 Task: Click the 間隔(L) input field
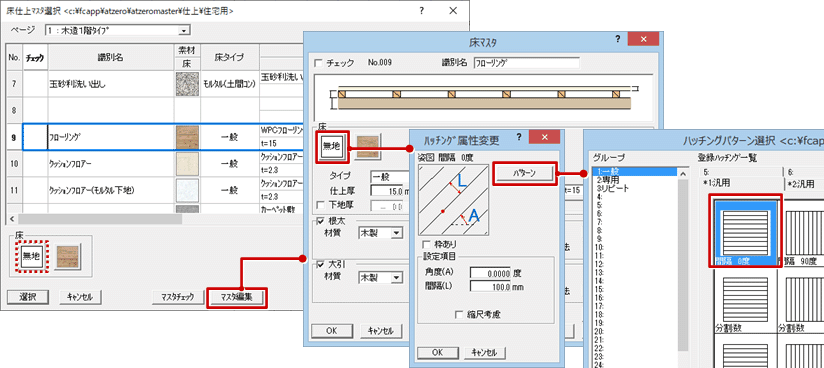click(x=491, y=287)
